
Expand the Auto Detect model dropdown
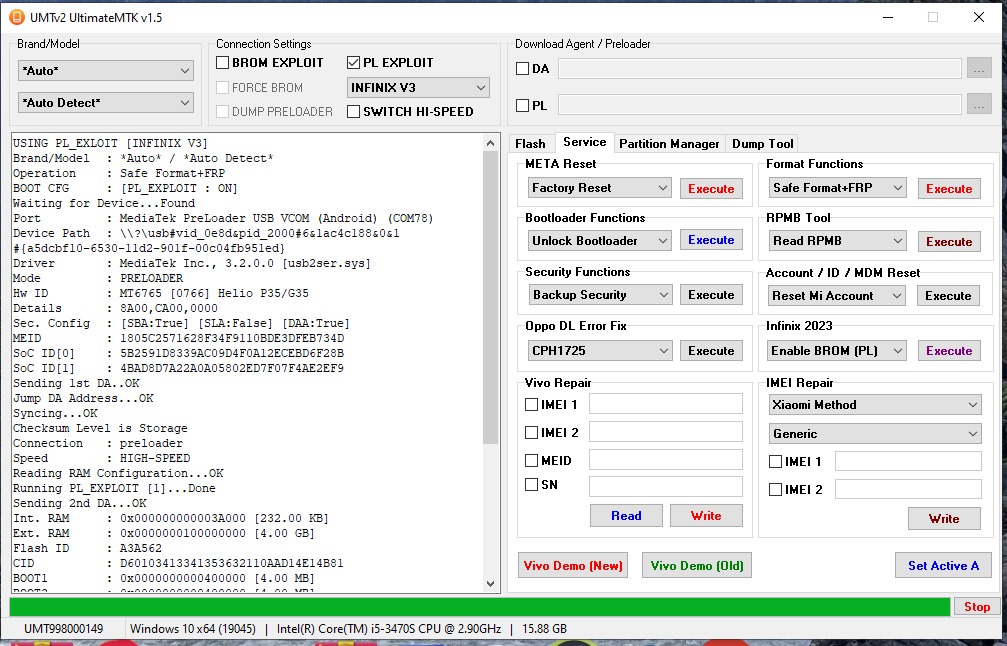coord(106,103)
